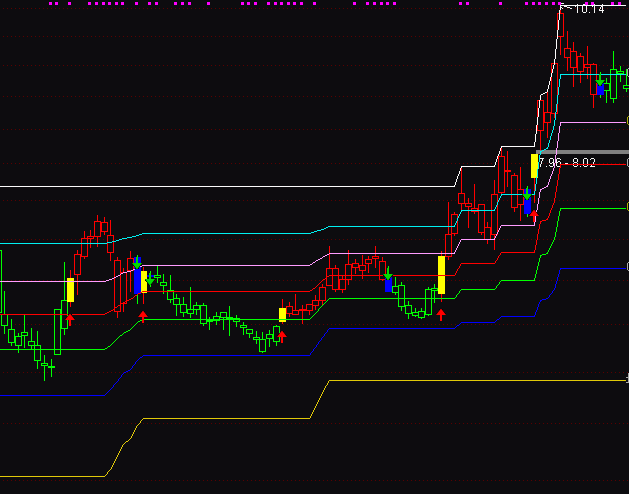Select red arrow beneath the tallest yellow bar
The height and width of the screenshot is (494, 629).
coord(441,314)
